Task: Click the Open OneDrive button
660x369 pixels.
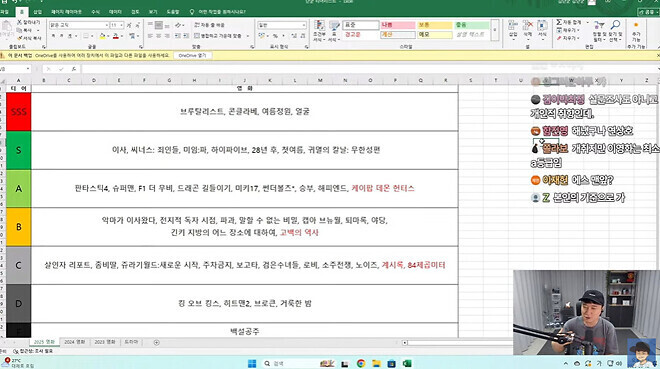Action: [x=192, y=55]
